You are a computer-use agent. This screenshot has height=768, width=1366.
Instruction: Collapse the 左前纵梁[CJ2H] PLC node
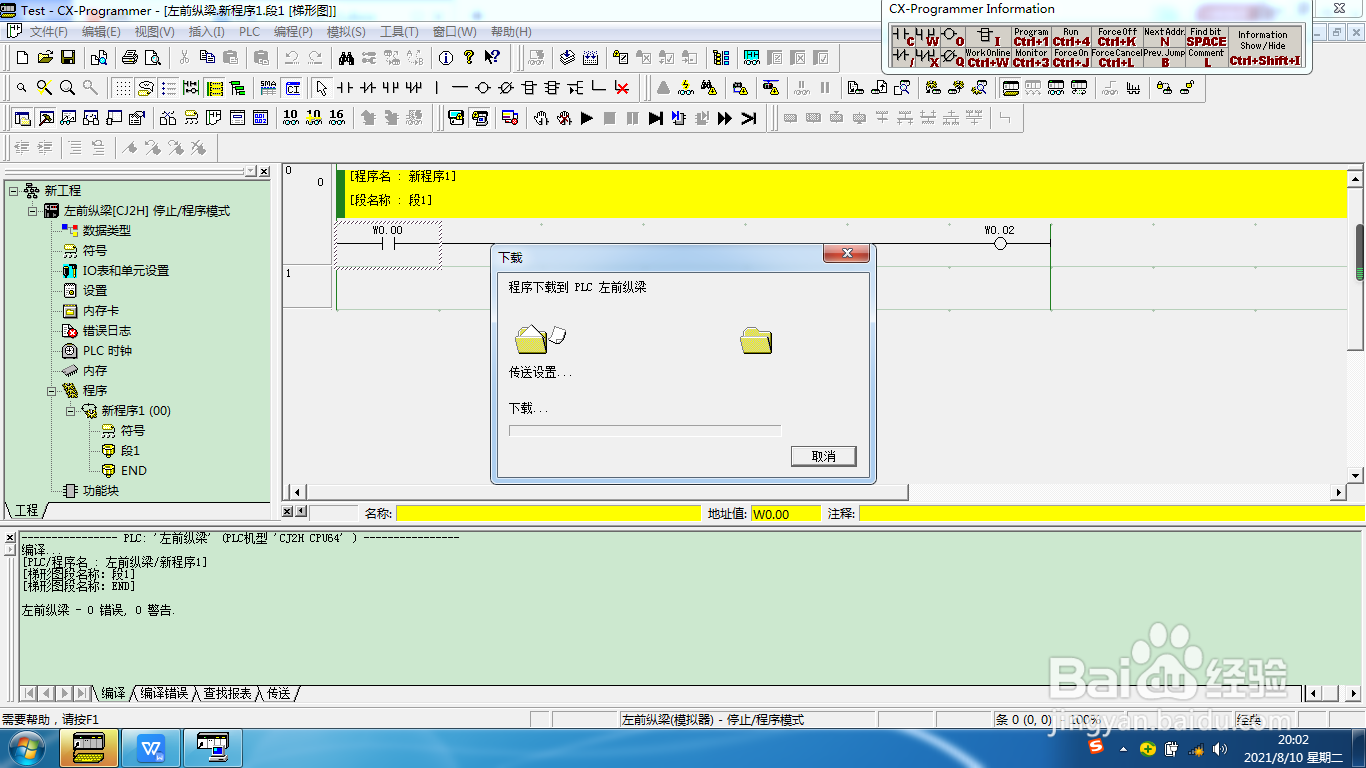pos(32,211)
